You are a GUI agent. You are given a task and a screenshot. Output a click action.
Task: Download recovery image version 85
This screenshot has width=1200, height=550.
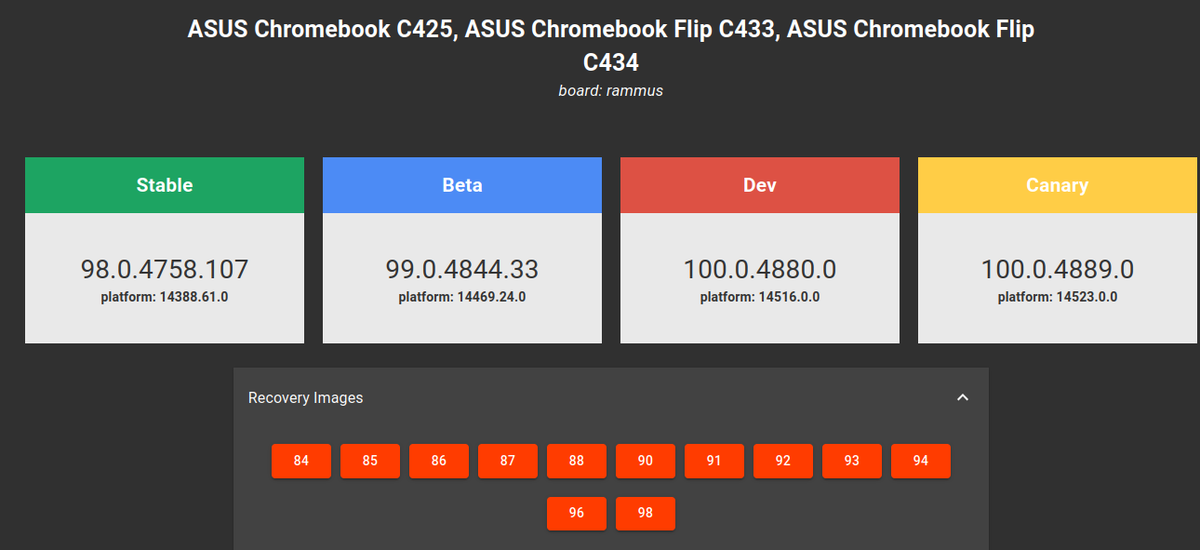370,461
